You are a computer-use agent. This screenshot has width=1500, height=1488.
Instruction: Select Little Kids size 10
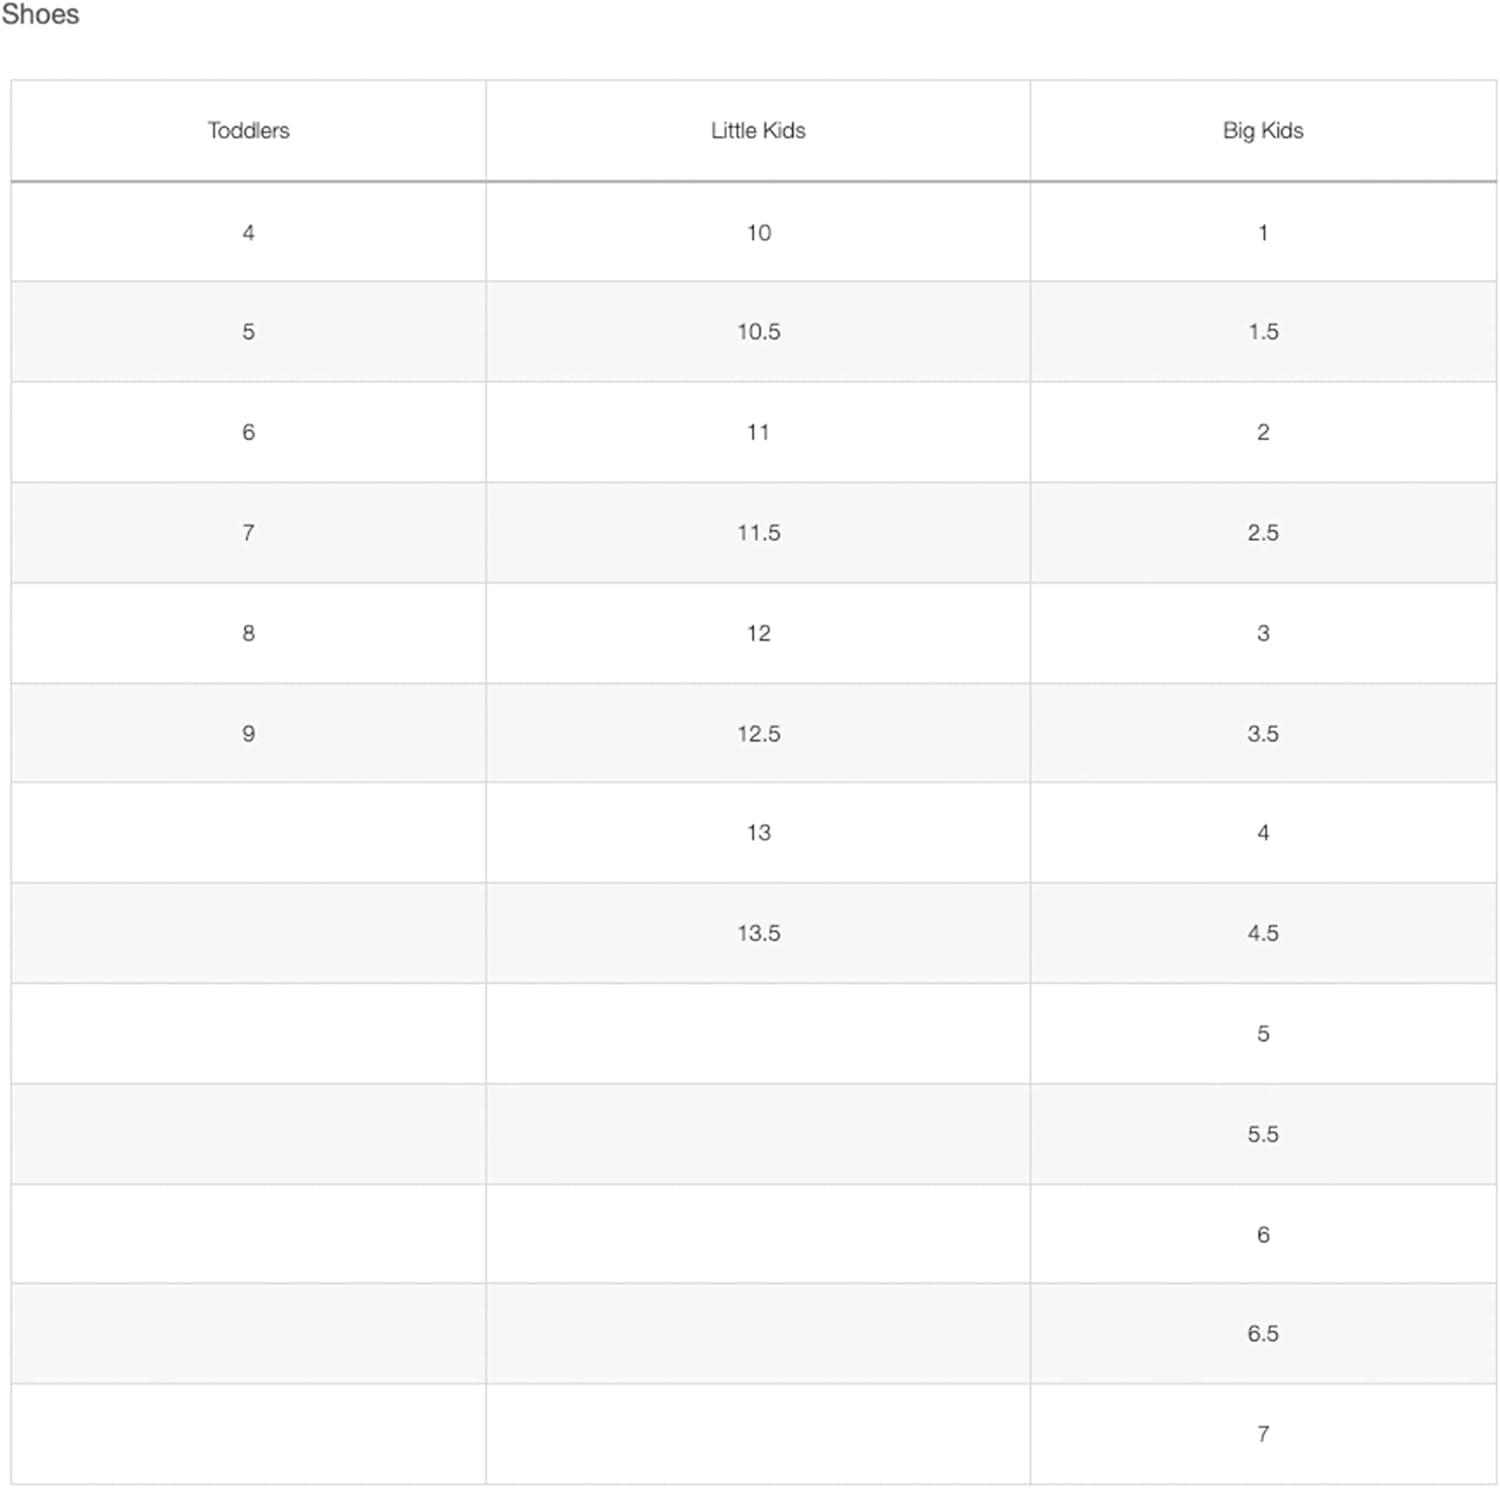[x=758, y=233]
